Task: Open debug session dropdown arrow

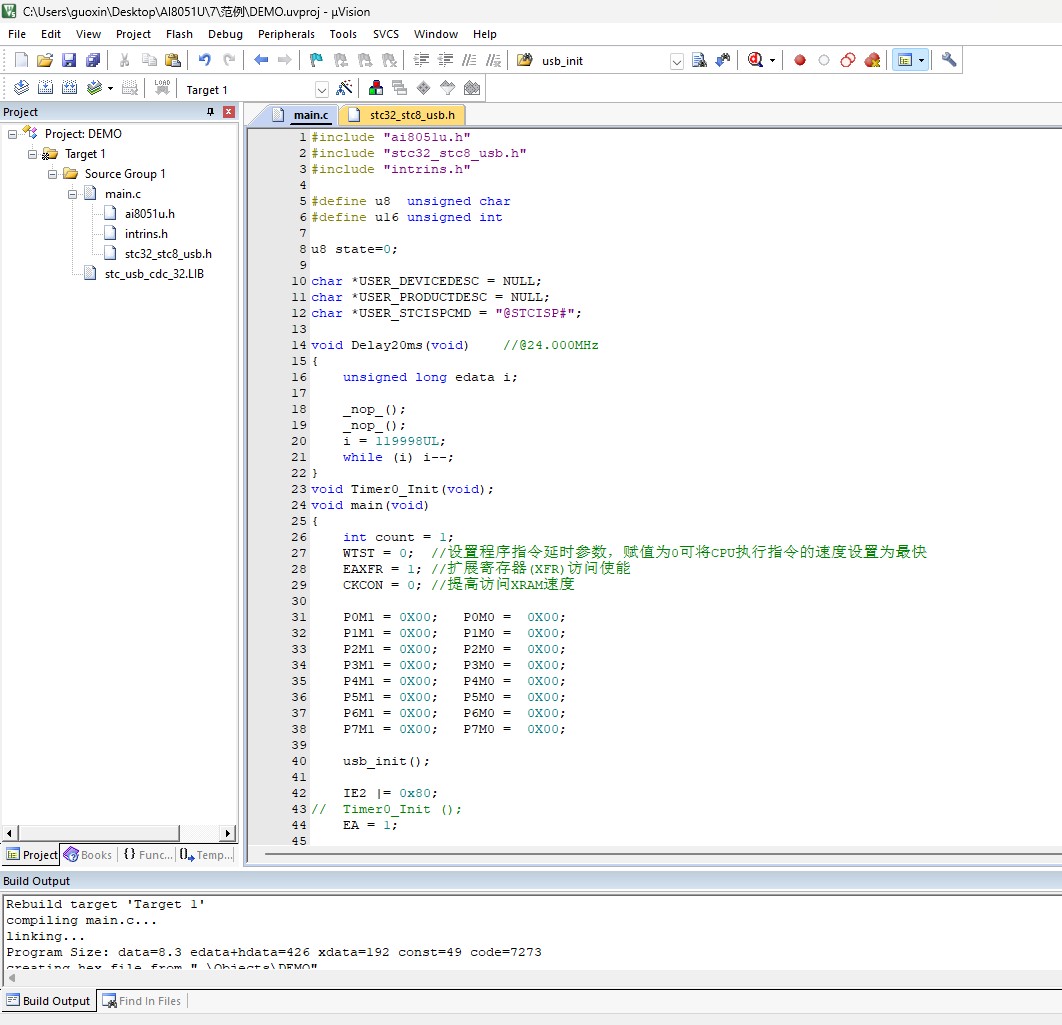Action: [x=772, y=60]
